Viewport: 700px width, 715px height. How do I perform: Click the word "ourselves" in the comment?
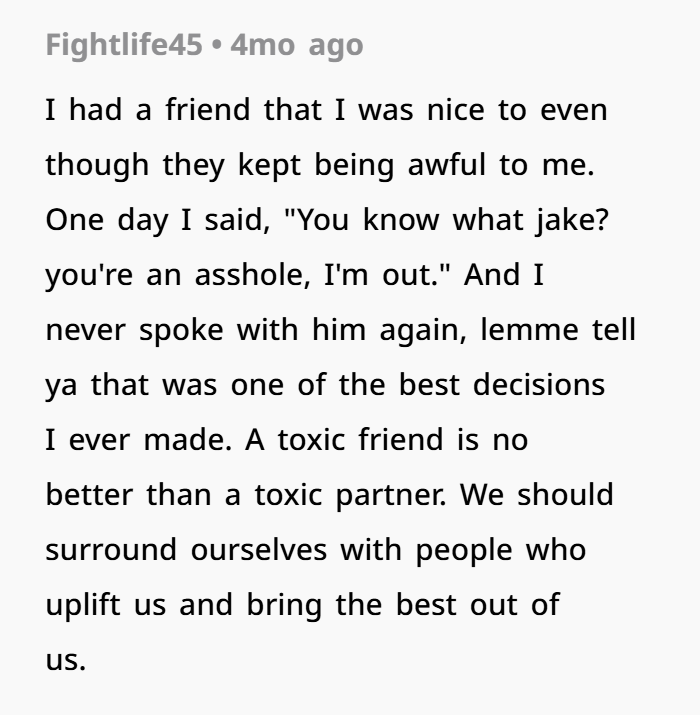click(x=259, y=549)
